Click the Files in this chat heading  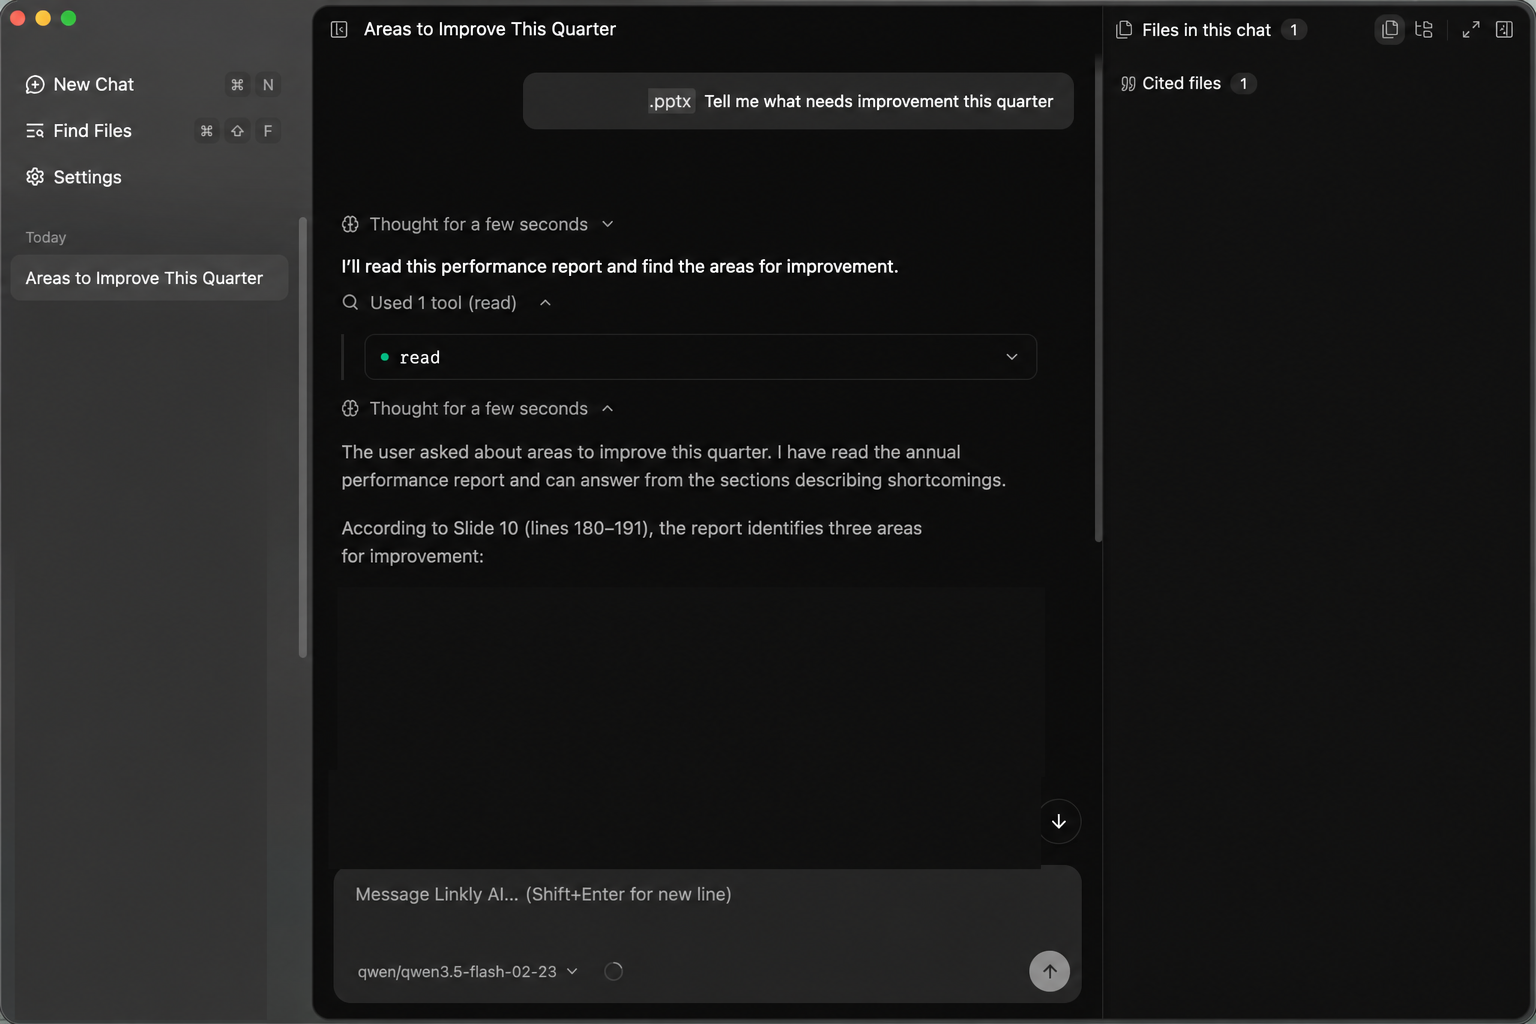point(1206,30)
